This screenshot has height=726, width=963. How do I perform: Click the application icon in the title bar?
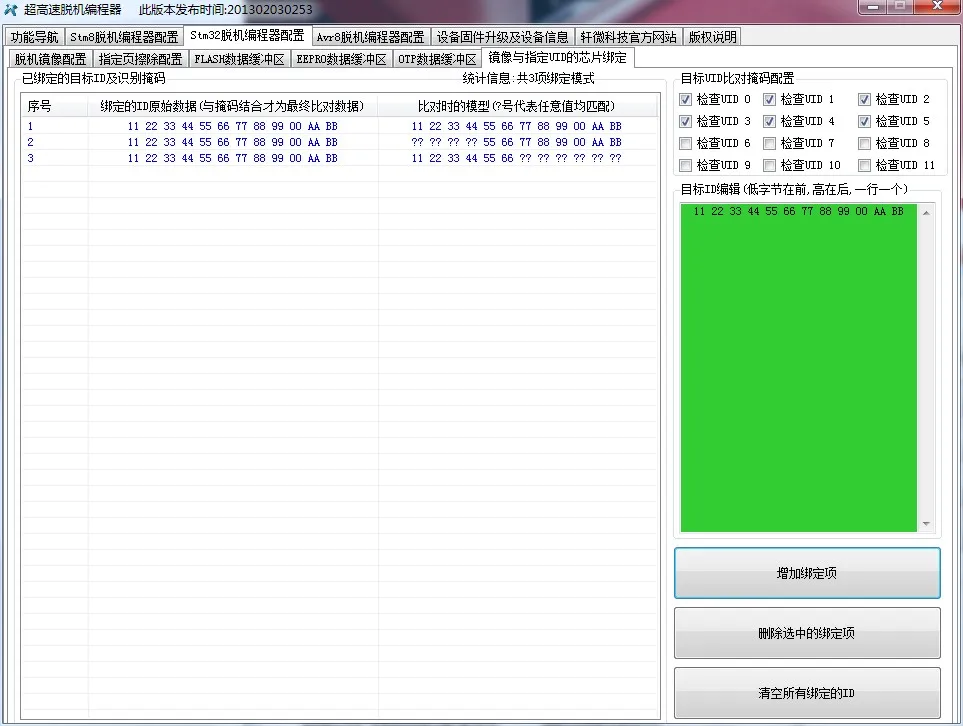(x=10, y=8)
